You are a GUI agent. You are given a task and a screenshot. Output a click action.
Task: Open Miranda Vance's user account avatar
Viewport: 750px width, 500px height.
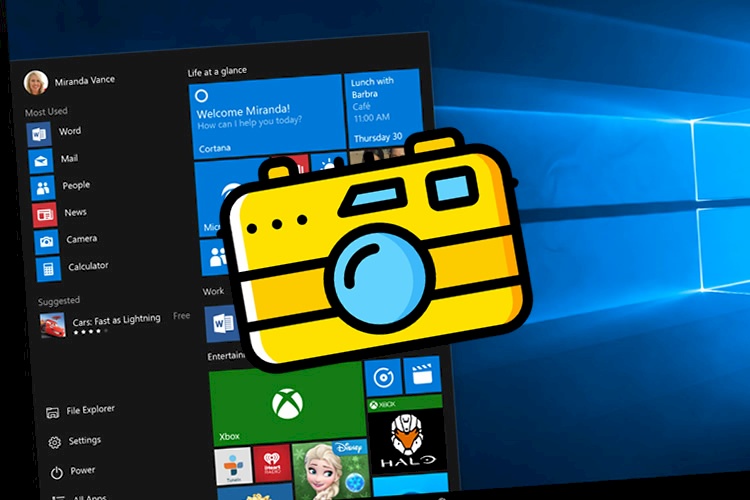pyautogui.click(x=35, y=82)
